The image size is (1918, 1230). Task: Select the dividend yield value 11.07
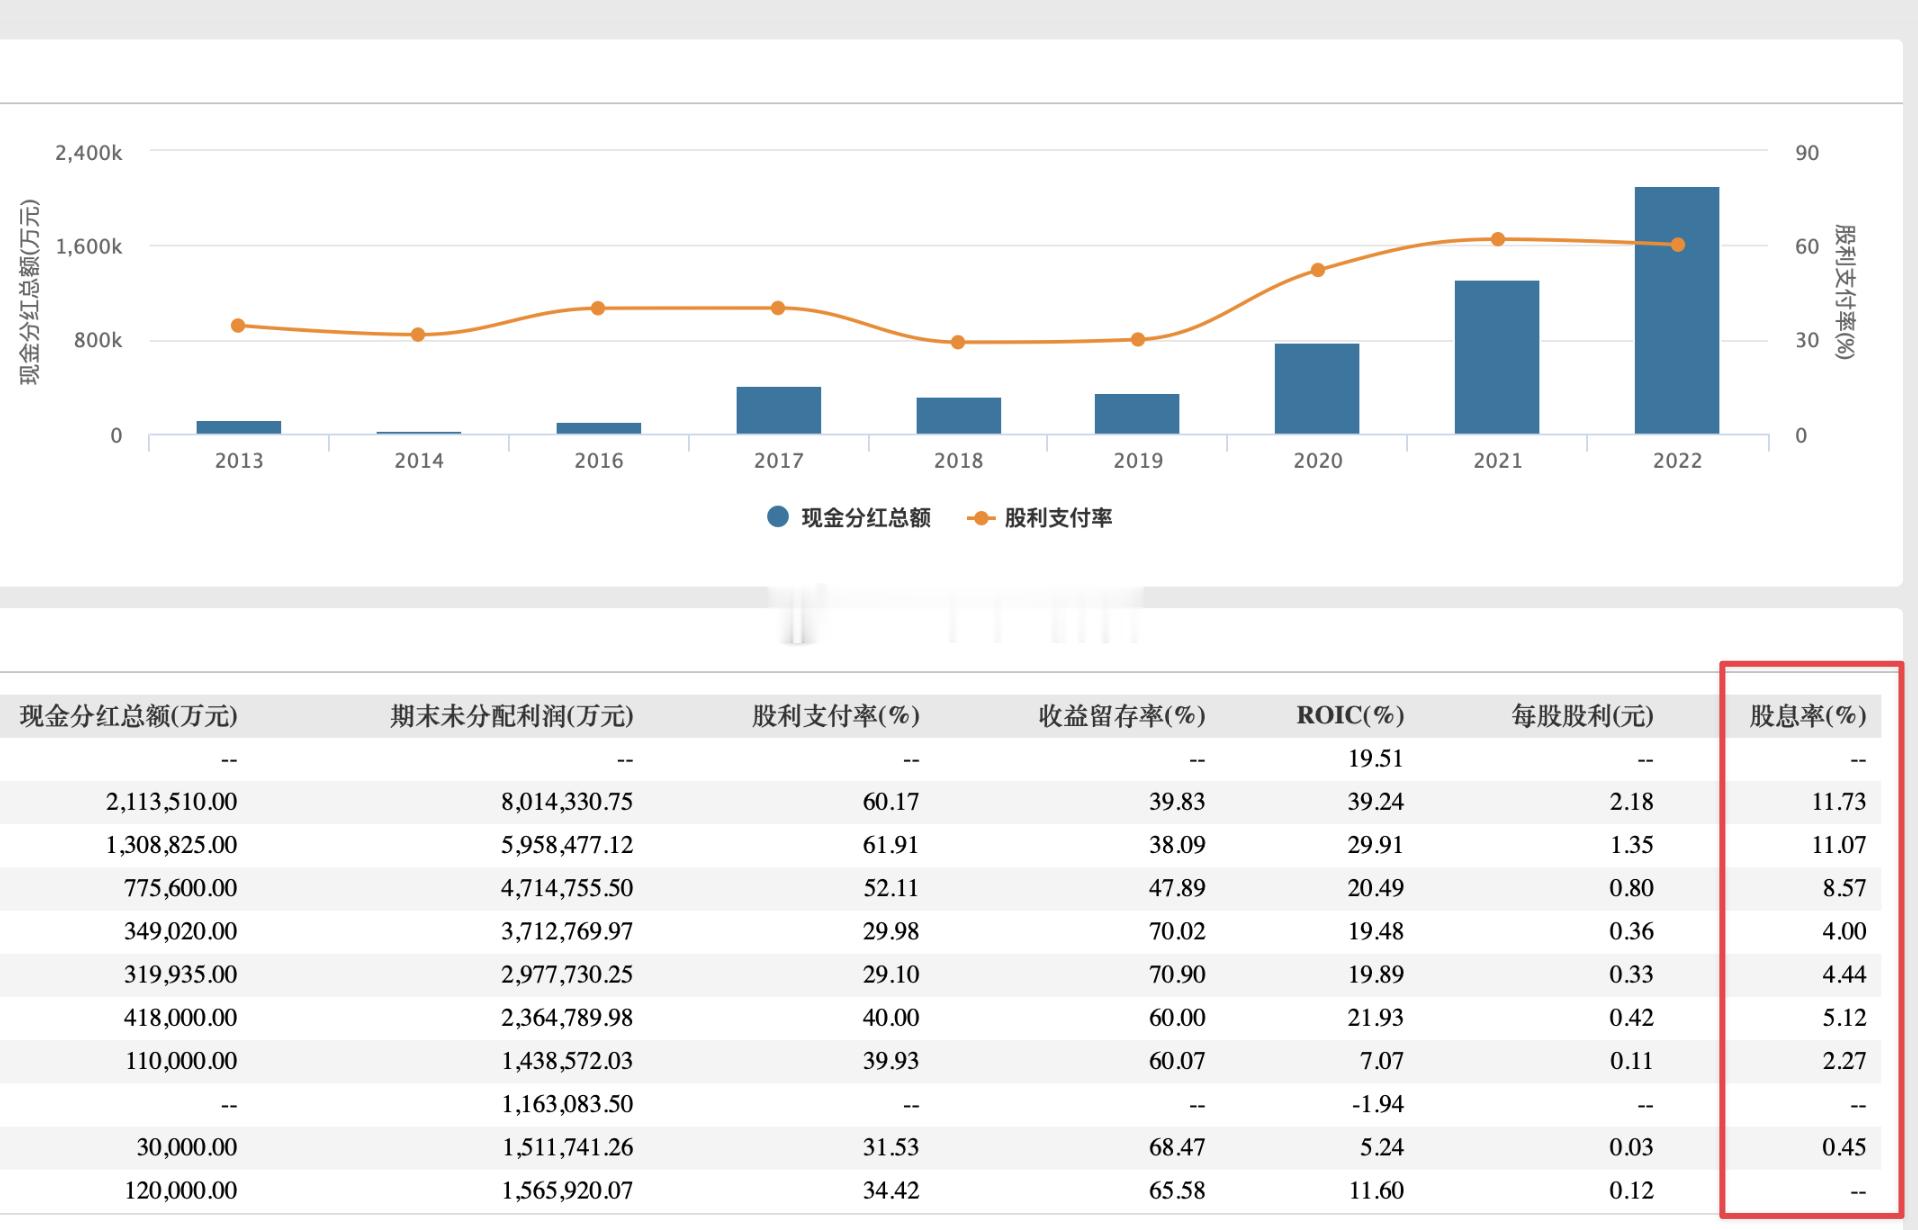[x=1839, y=845]
